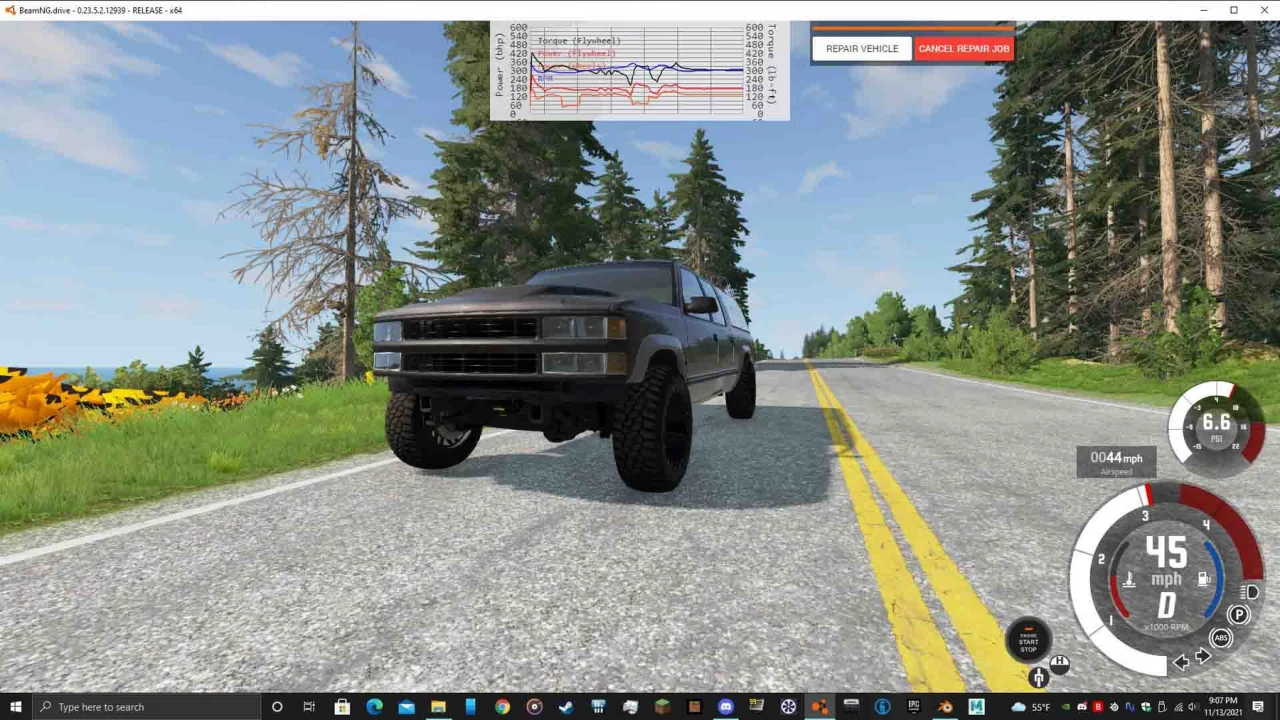Engage the handbrake H icon
1280x720 pixels.
1060,663
